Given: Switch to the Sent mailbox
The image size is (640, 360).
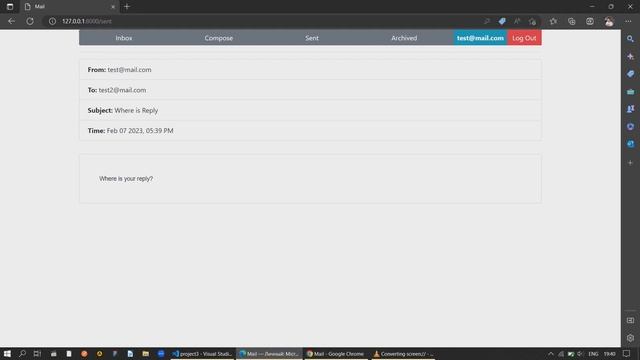Looking at the screenshot, I should [x=312, y=38].
